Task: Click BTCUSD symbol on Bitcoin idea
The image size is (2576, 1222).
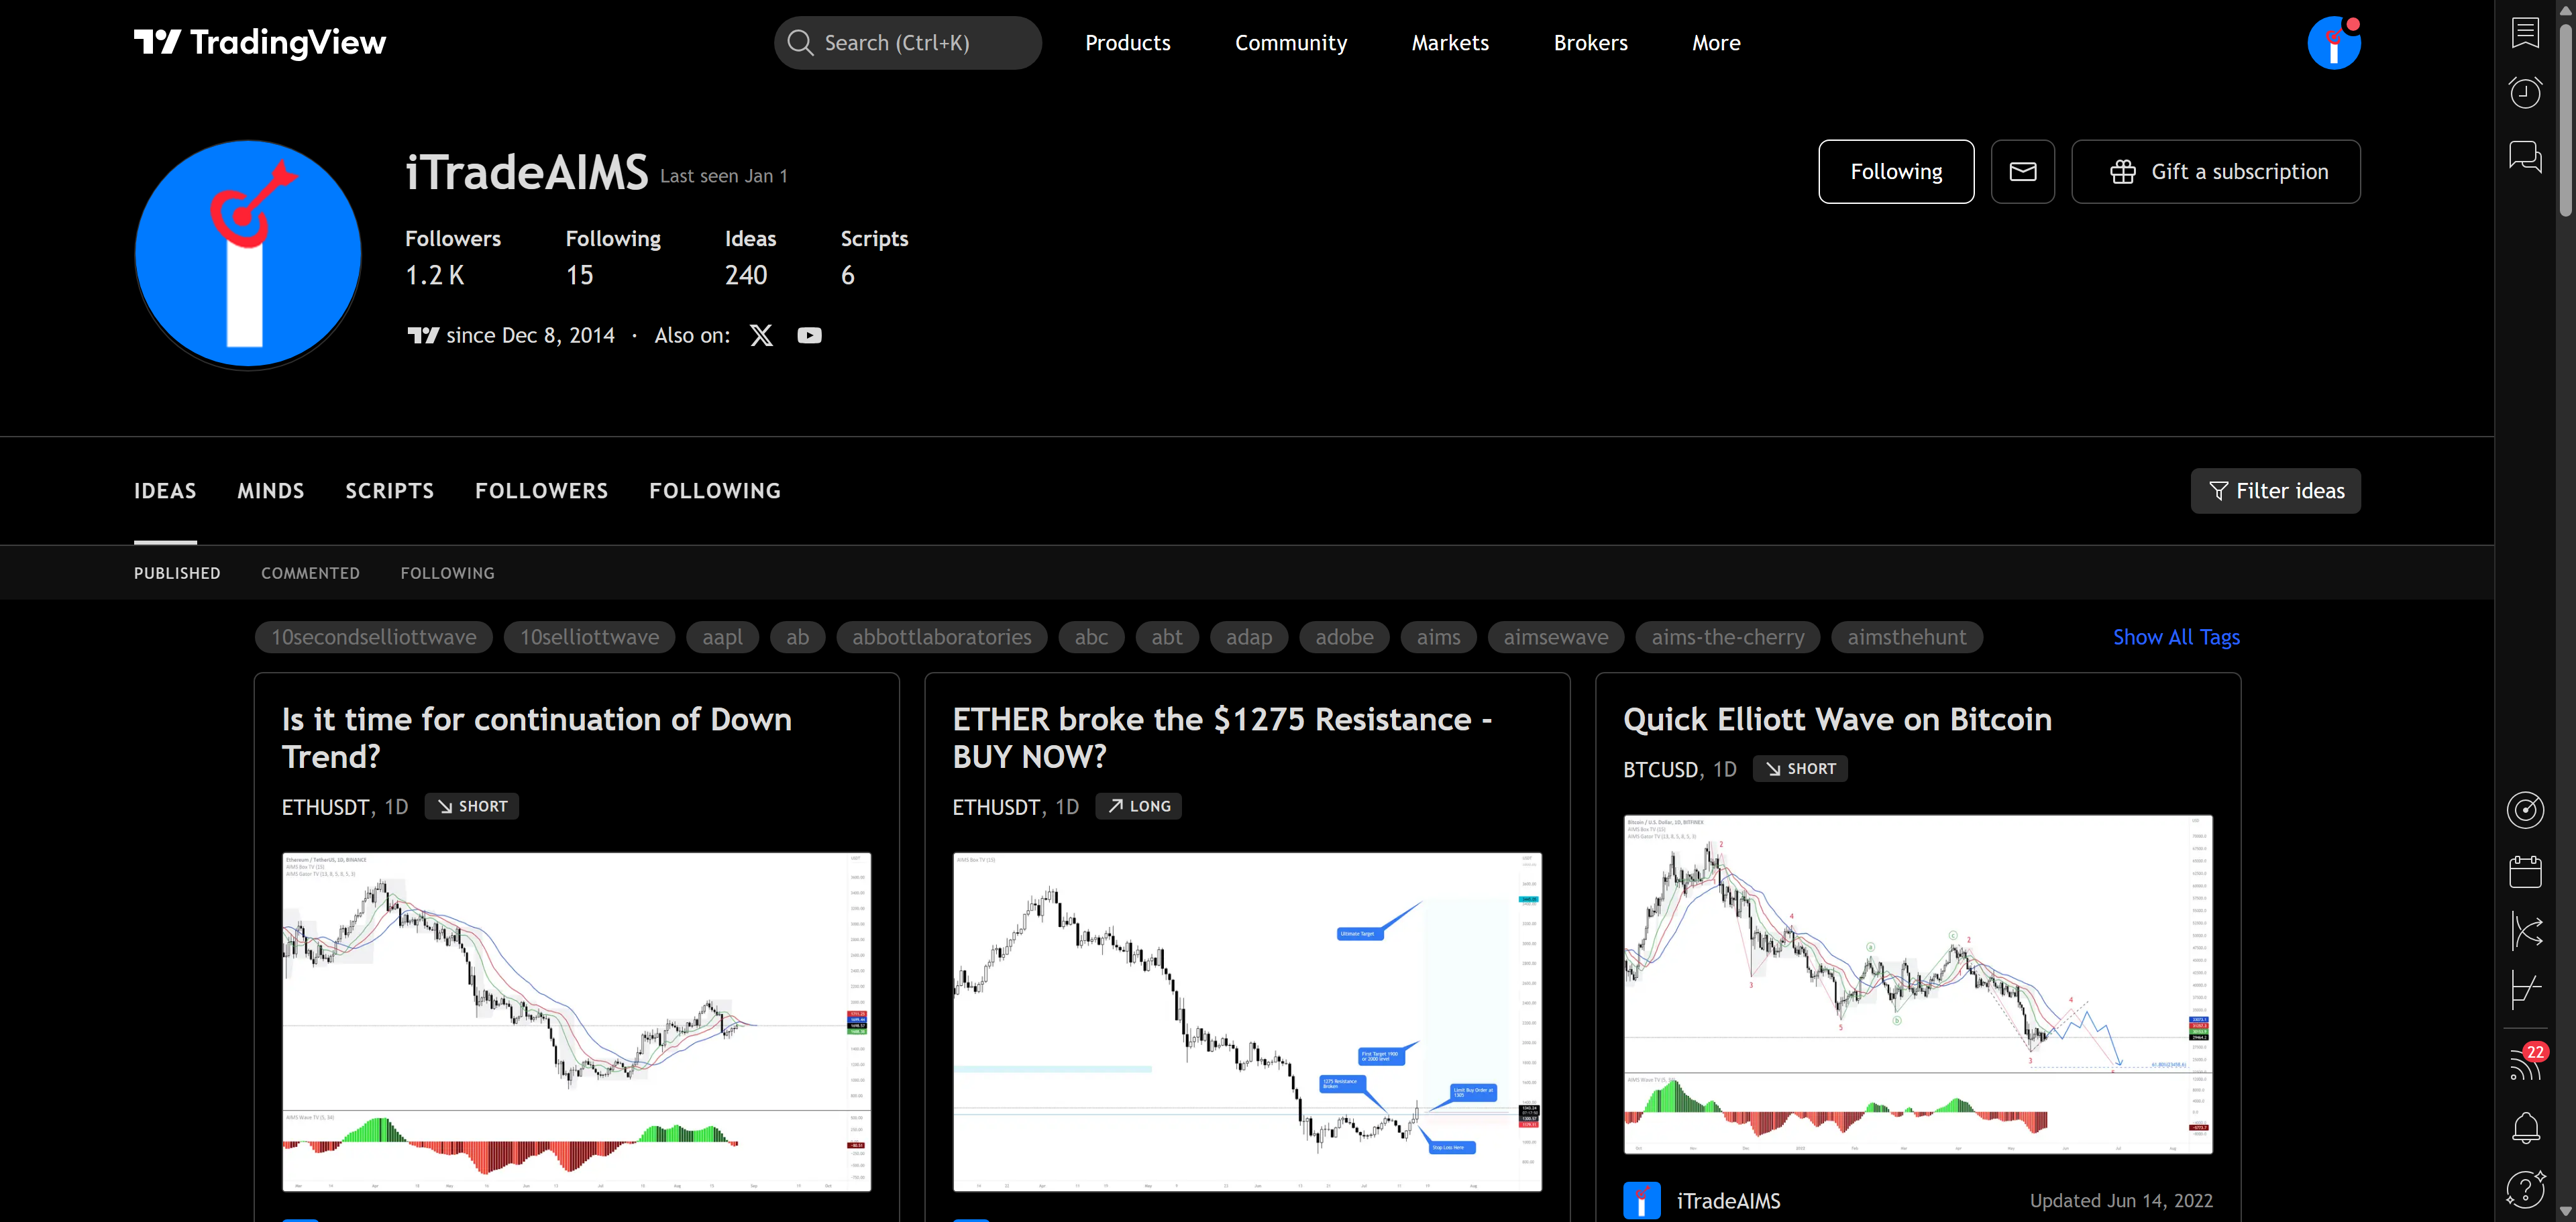Action: point(1660,769)
